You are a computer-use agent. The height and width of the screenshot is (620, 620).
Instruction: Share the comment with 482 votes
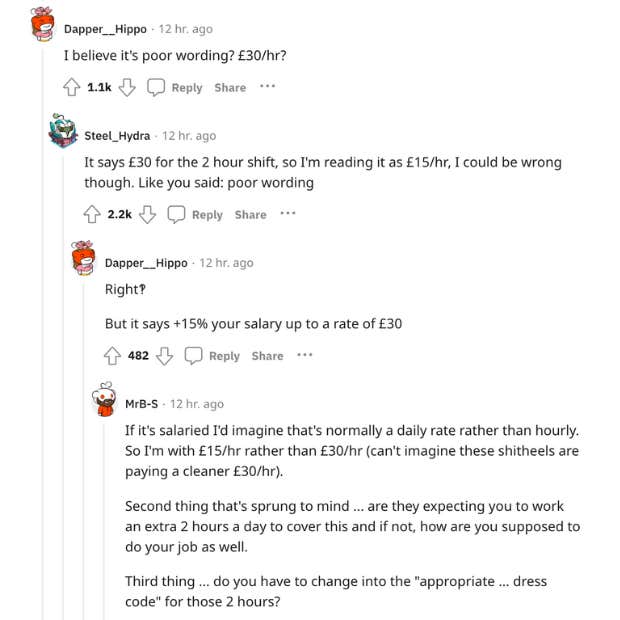point(267,355)
